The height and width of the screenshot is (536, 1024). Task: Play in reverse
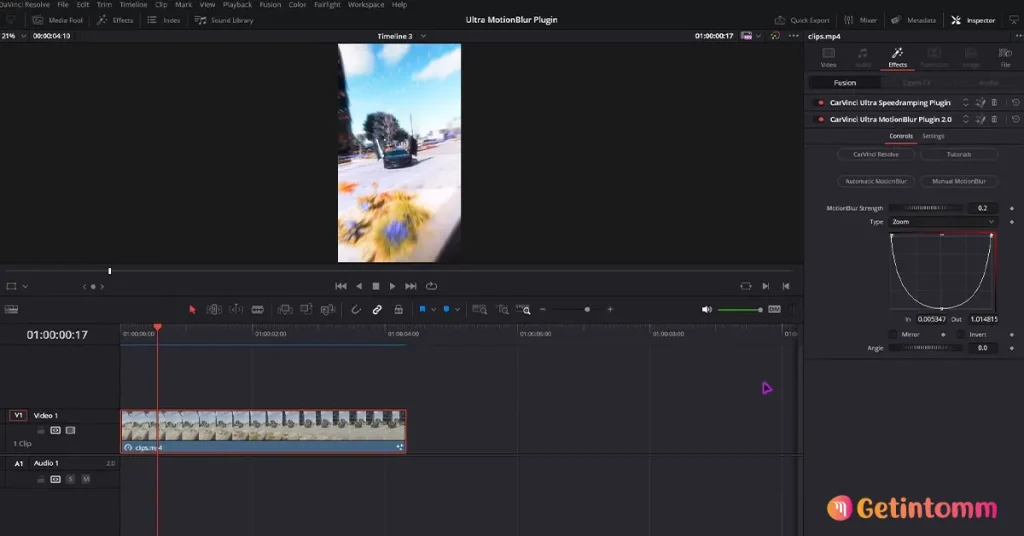pyautogui.click(x=359, y=286)
